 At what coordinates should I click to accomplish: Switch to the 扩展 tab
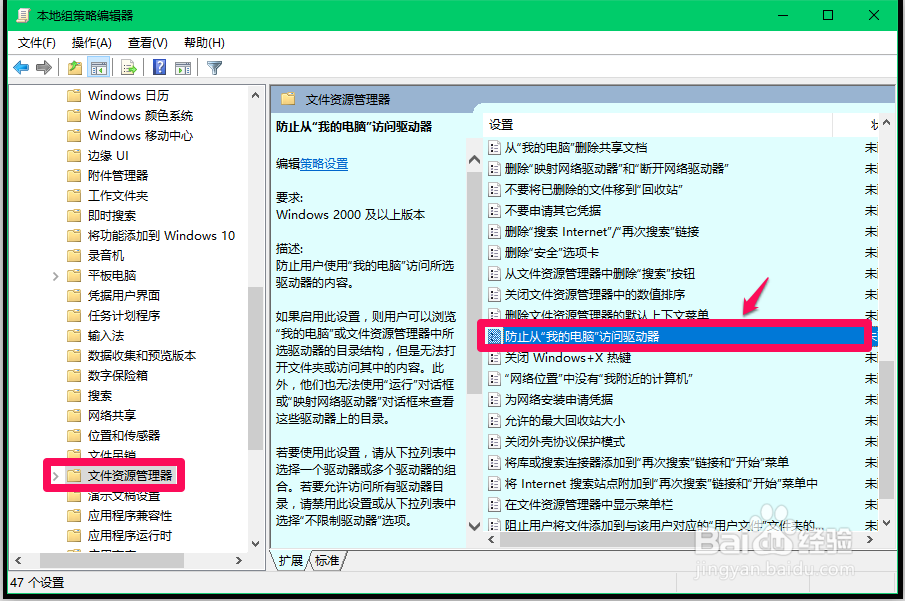point(290,561)
